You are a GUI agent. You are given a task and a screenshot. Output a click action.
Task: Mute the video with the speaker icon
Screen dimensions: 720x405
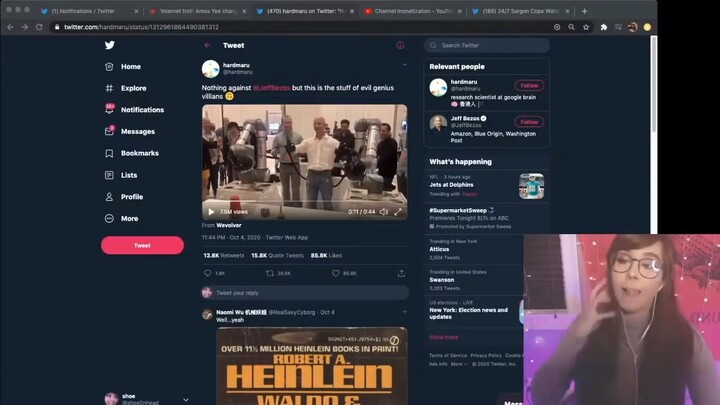[384, 212]
